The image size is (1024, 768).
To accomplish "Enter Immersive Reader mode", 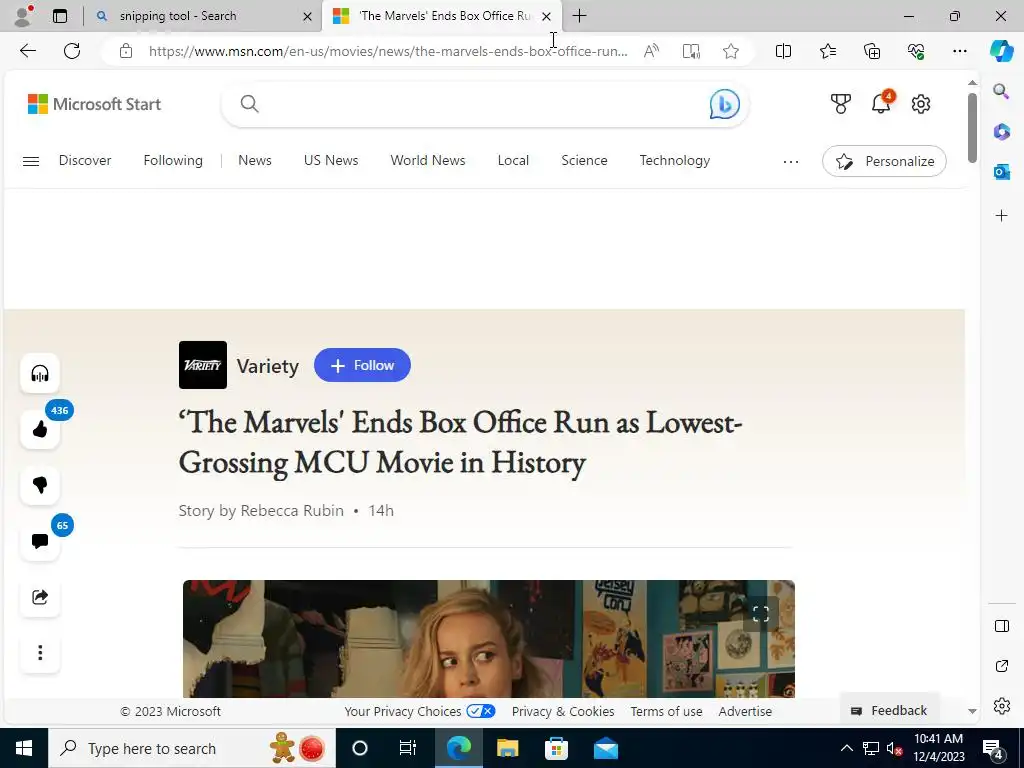I will click(691, 51).
